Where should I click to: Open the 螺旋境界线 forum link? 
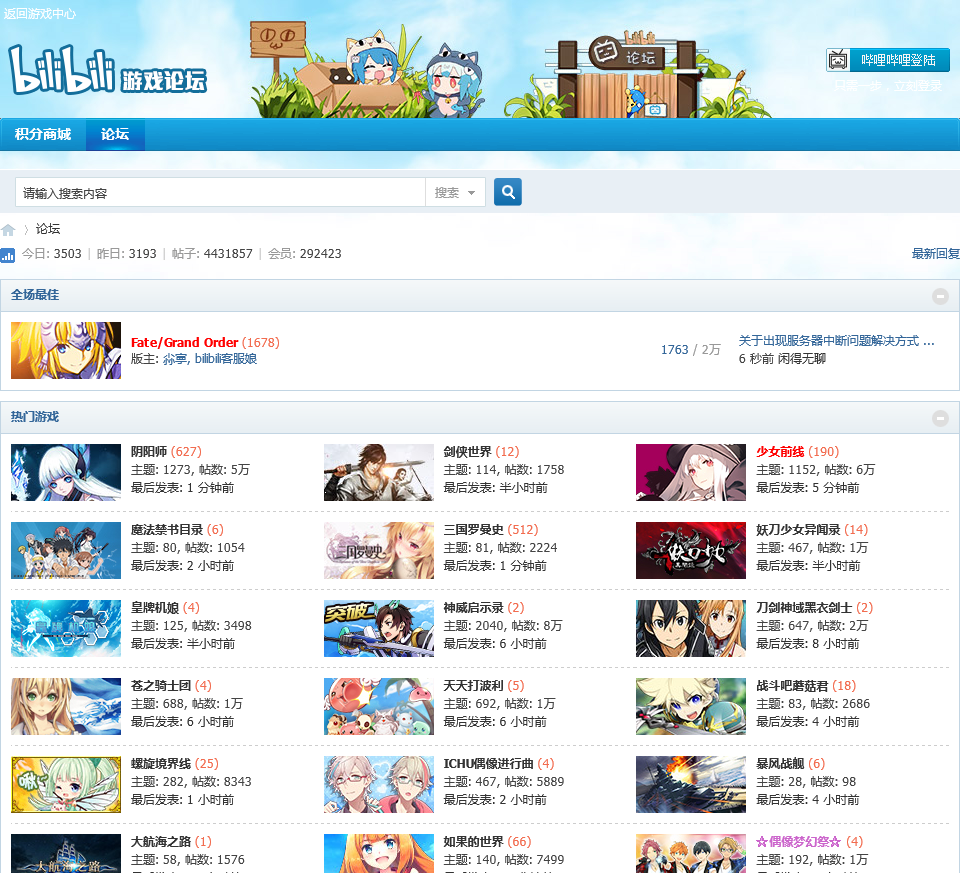pyautogui.click(x=161, y=763)
